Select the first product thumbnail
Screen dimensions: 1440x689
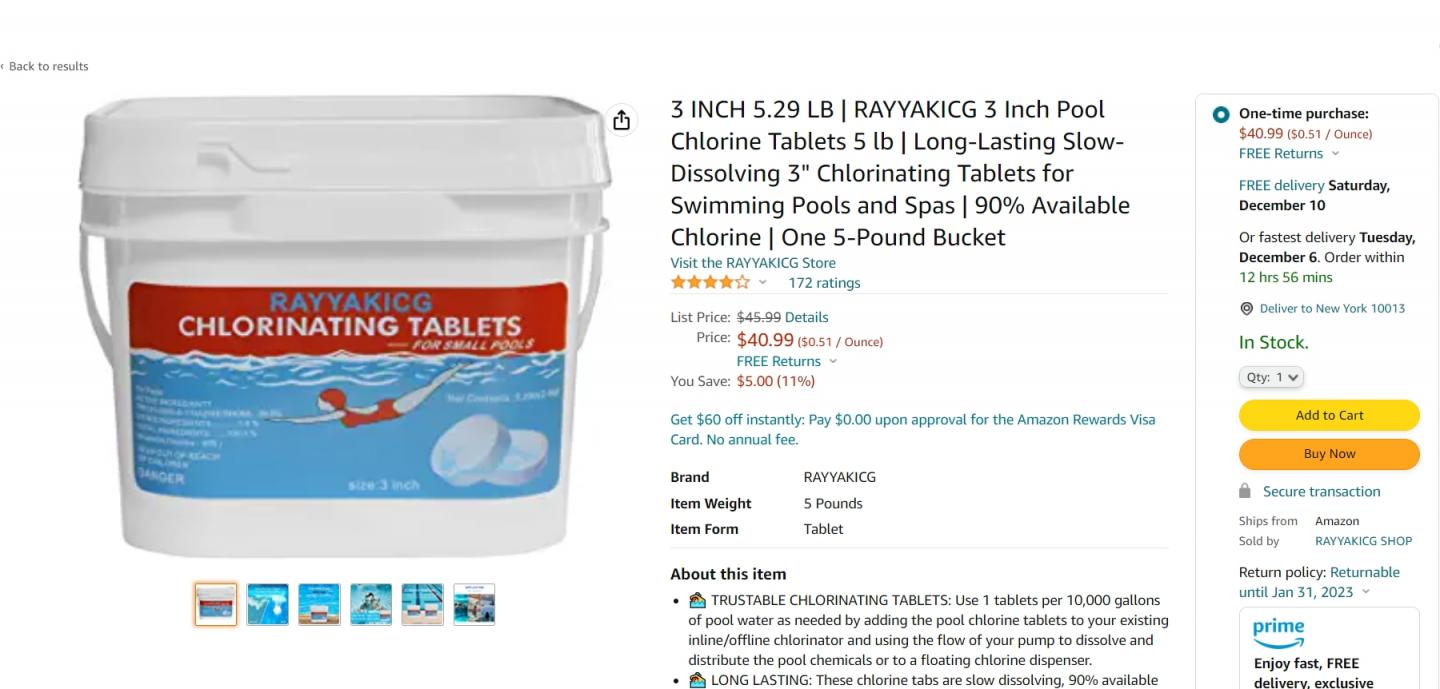(x=216, y=605)
